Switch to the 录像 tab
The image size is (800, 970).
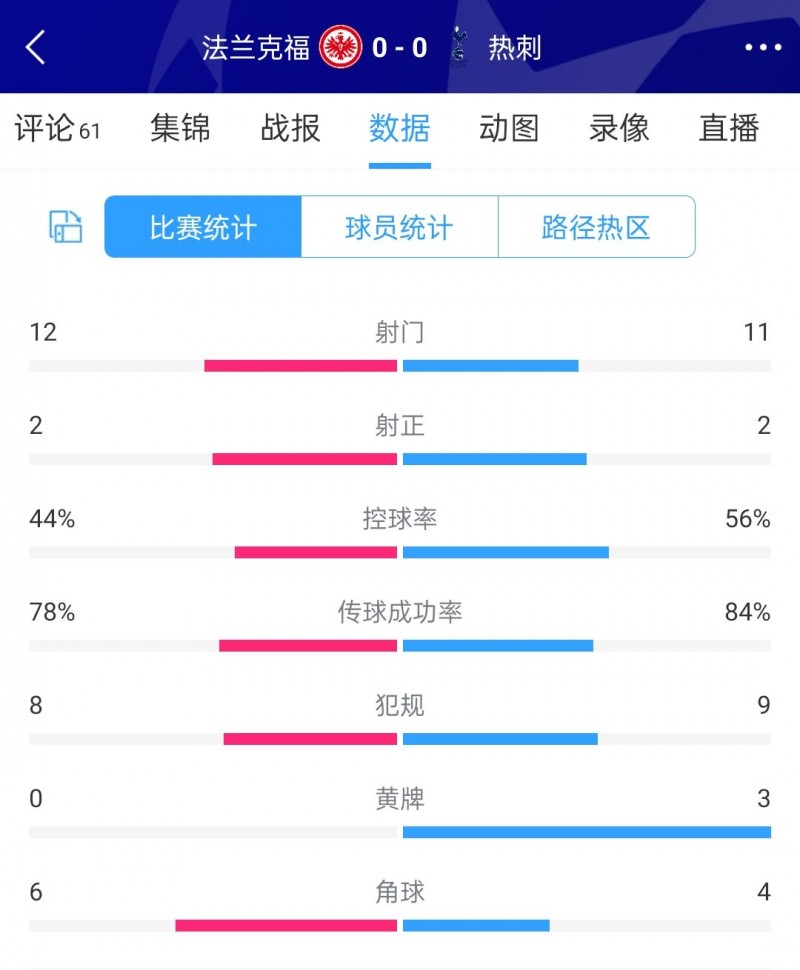click(619, 129)
